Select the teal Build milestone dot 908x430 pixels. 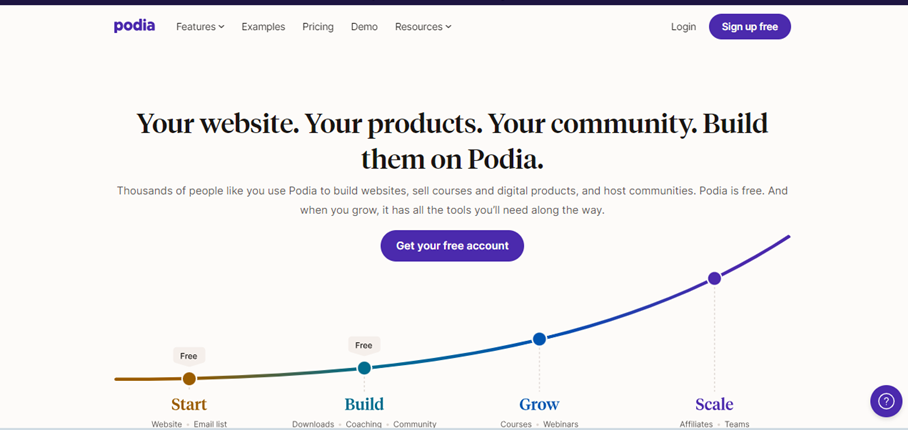(x=364, y=368)
